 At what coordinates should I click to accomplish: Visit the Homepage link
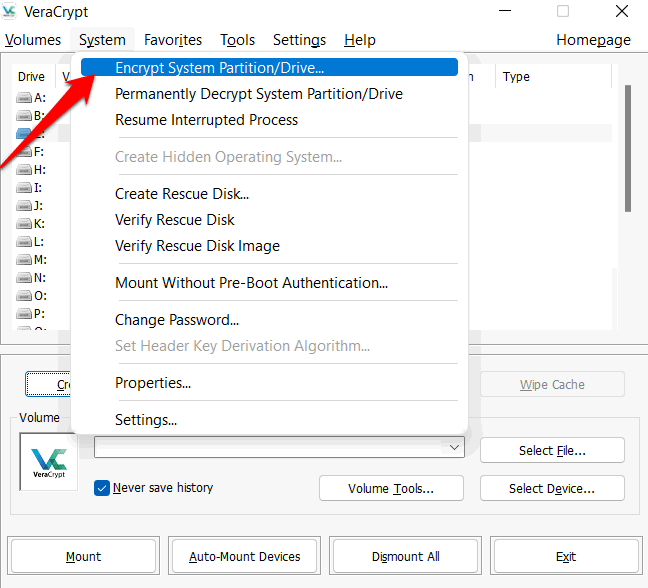coord(593,40)
